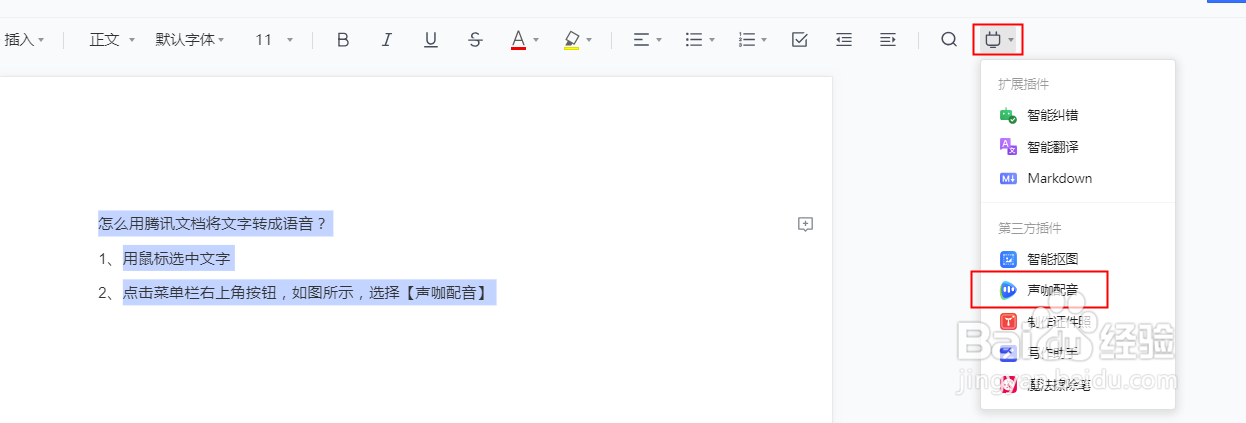Decrease paragraph indent
The height and width of the screenshot is (423, 1246).
[x=844, y=40]
